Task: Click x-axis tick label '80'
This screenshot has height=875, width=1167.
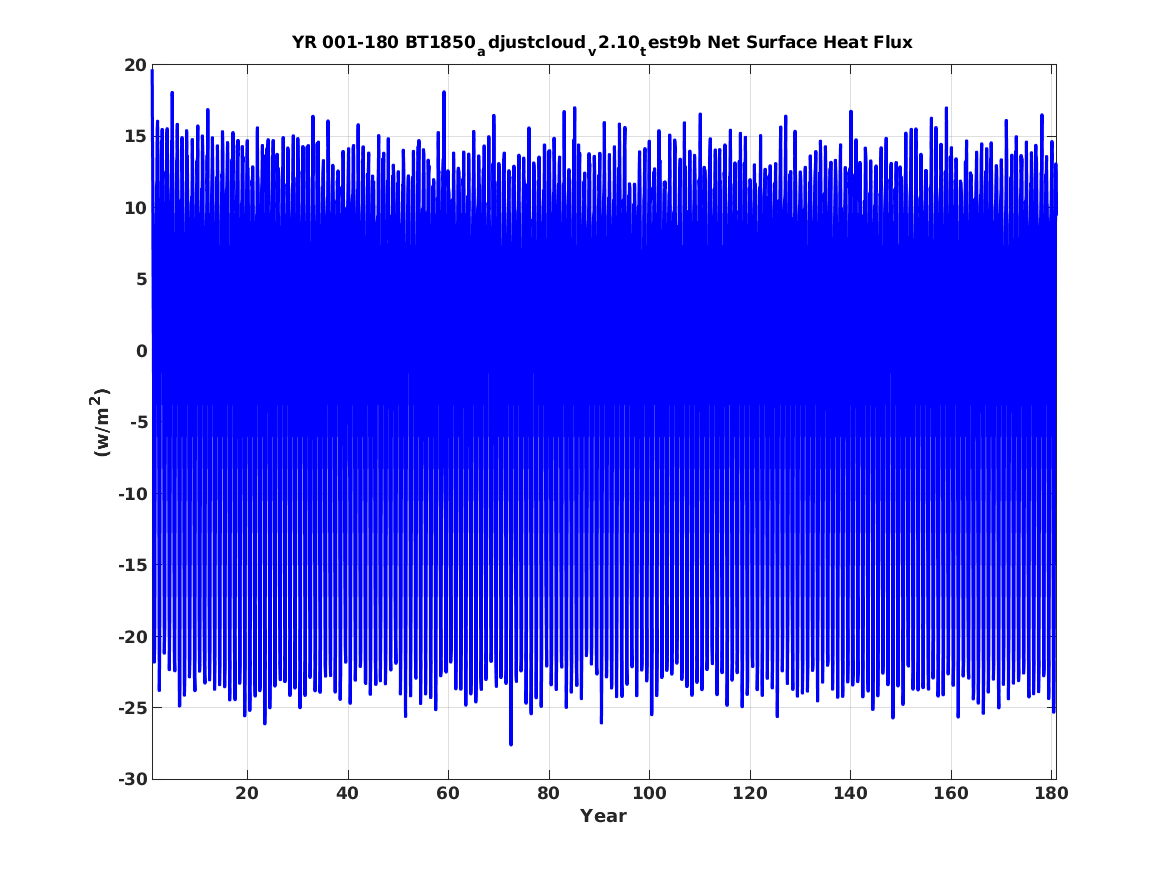Action: click(549, 794)
